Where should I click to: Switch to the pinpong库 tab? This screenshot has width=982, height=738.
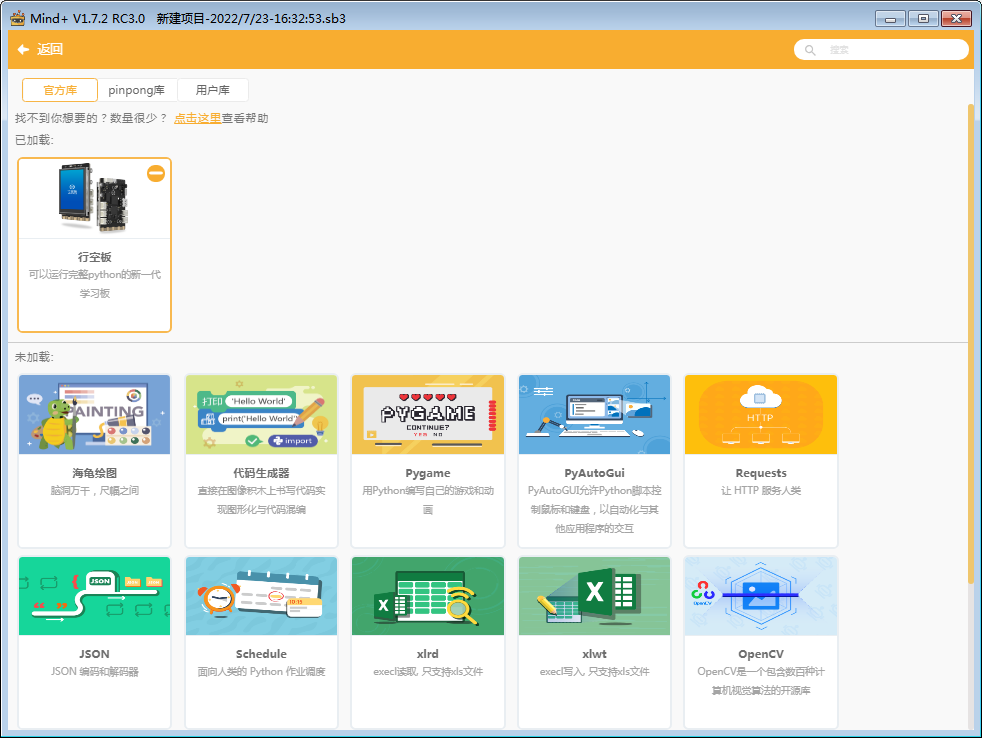coord(137,90)
